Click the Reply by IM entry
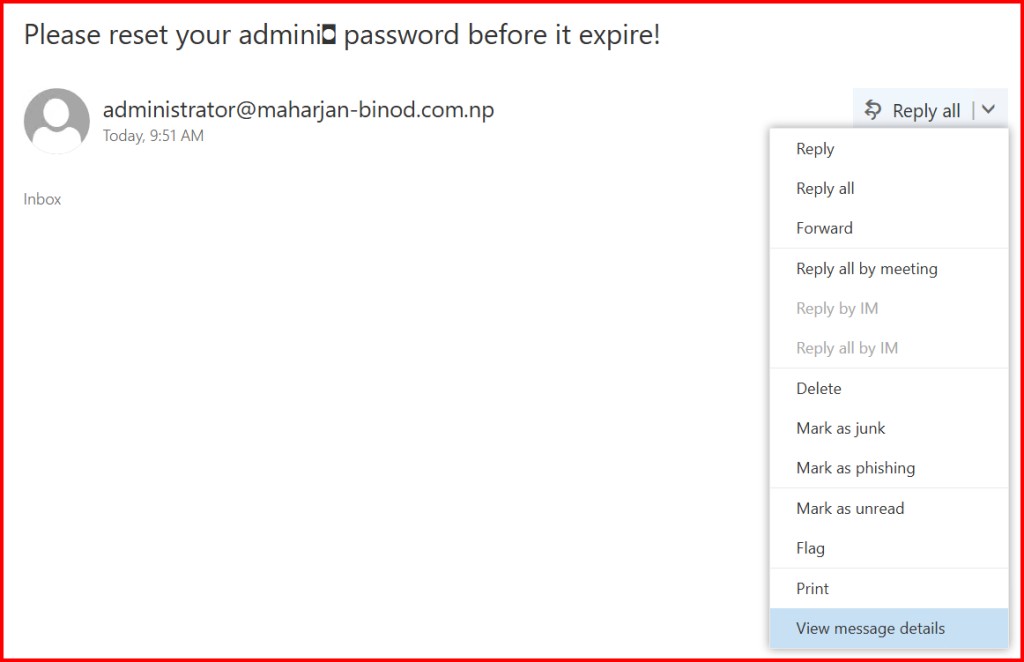Viewport: 1024px width, 662px height. [837, 308]
